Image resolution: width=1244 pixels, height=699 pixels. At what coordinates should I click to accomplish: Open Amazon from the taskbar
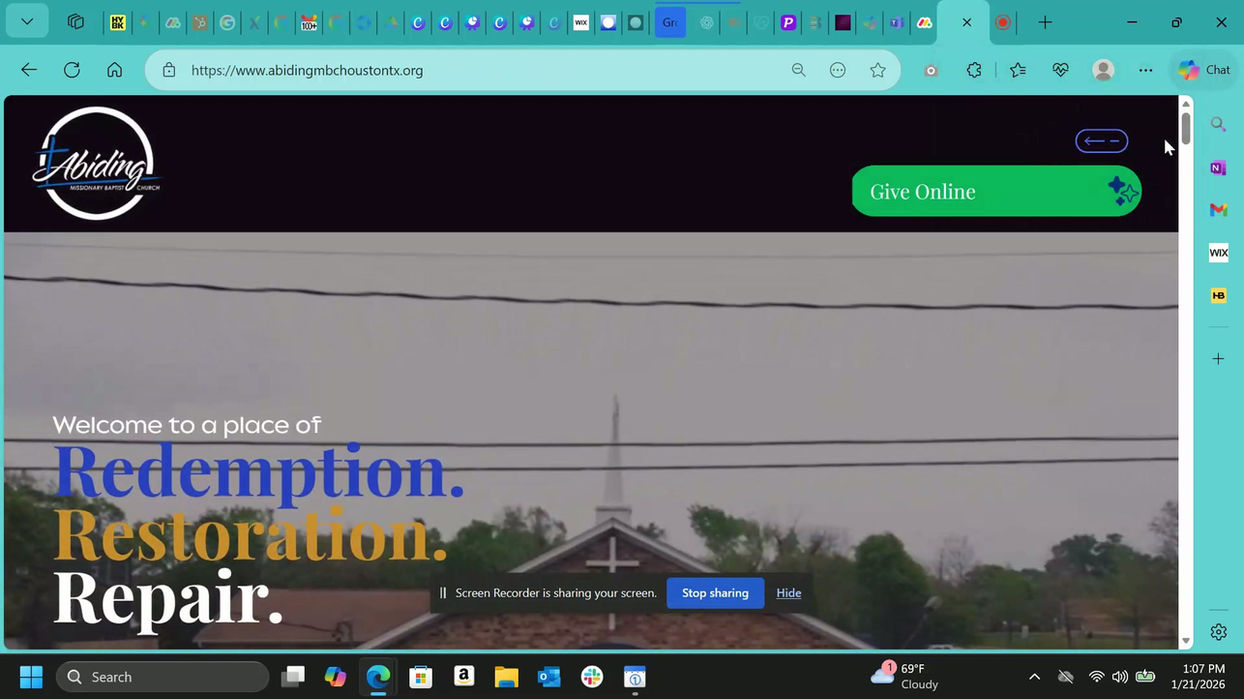pyautogui.click(x=463, y=677)
